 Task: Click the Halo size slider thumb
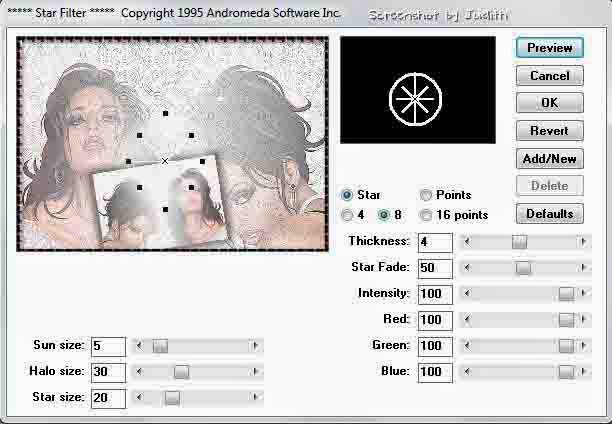(x=181, y=372)
